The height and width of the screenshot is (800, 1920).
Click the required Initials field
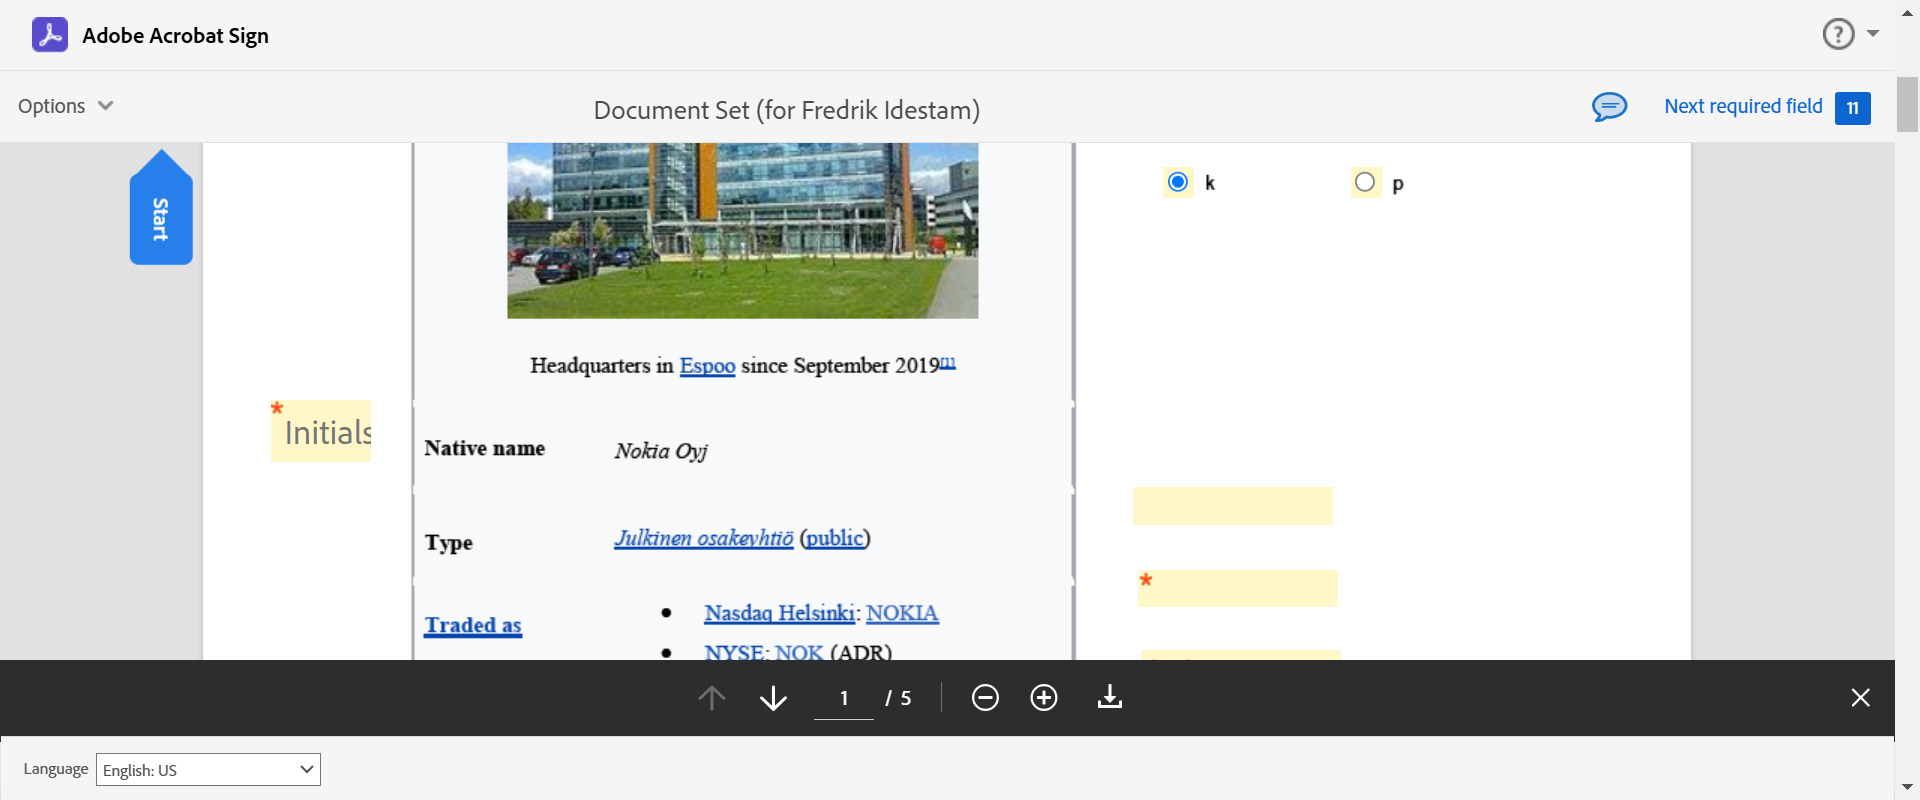(x=321, y=431)
